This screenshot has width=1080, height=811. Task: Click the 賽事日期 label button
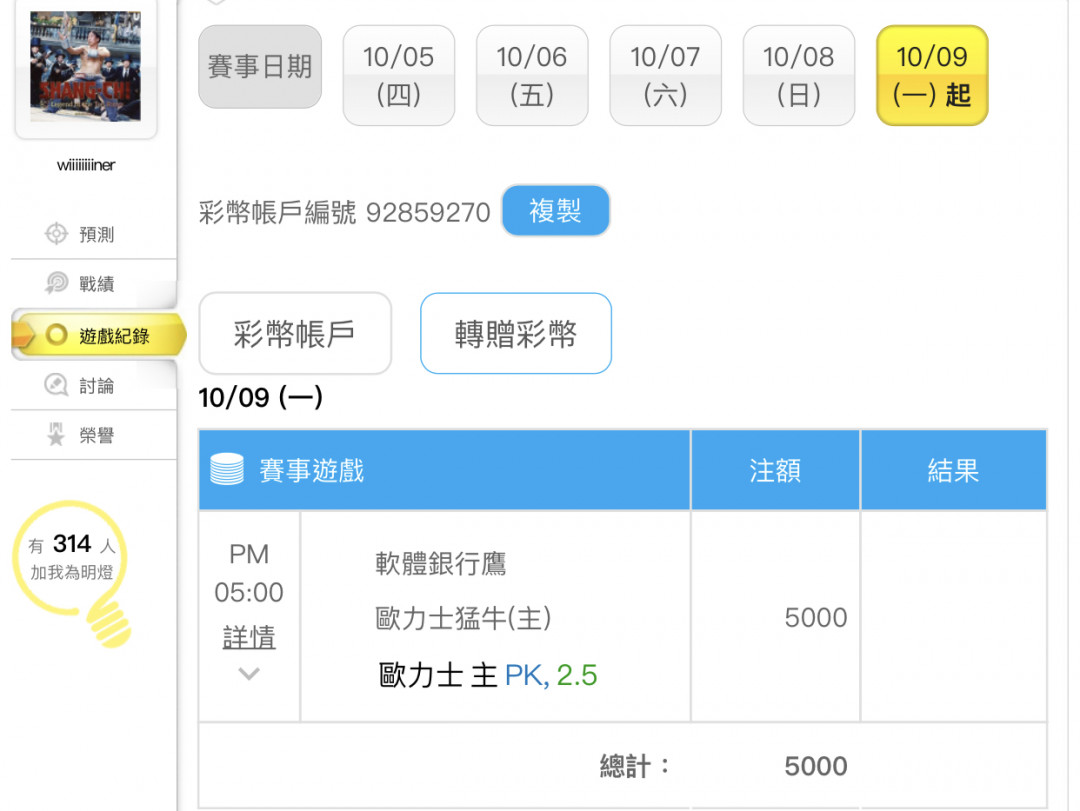(260, 67)
